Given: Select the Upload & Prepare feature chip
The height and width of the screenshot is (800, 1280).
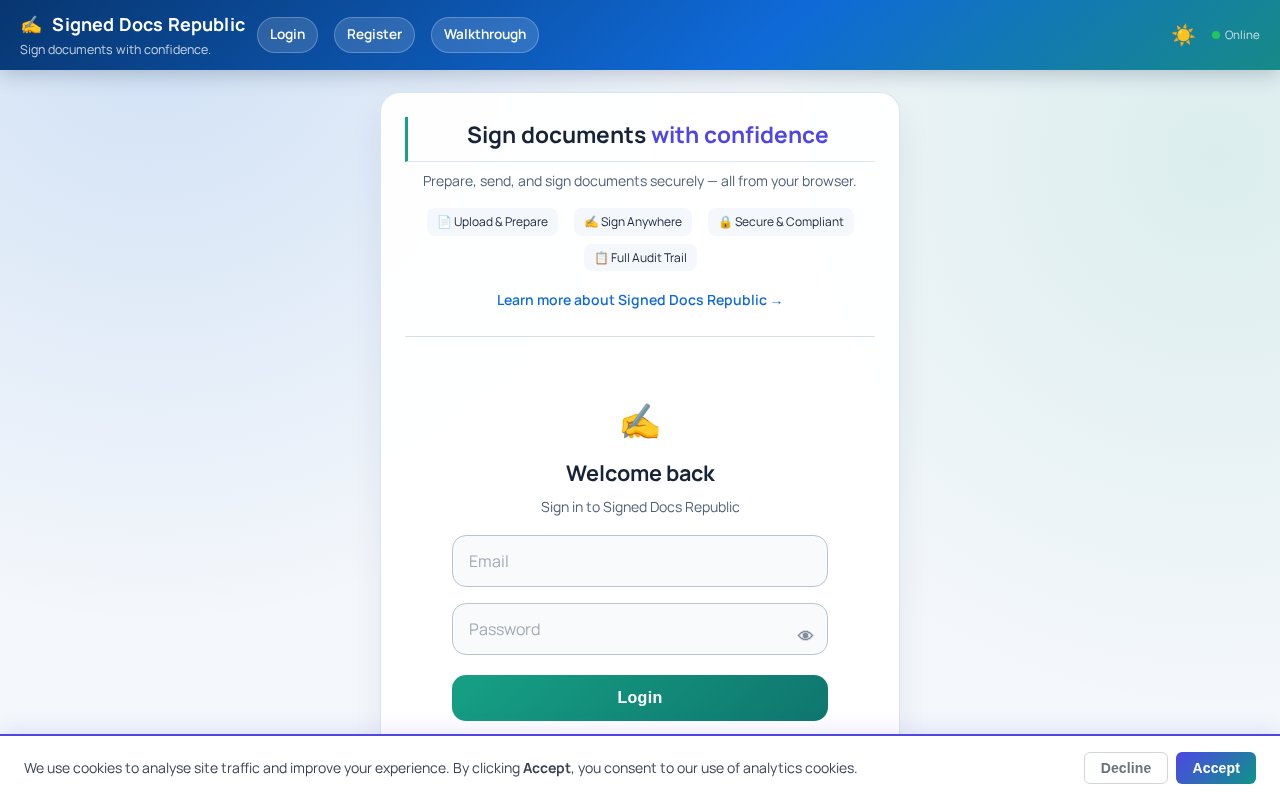Looking at the screenshot, I should point(493,222).
